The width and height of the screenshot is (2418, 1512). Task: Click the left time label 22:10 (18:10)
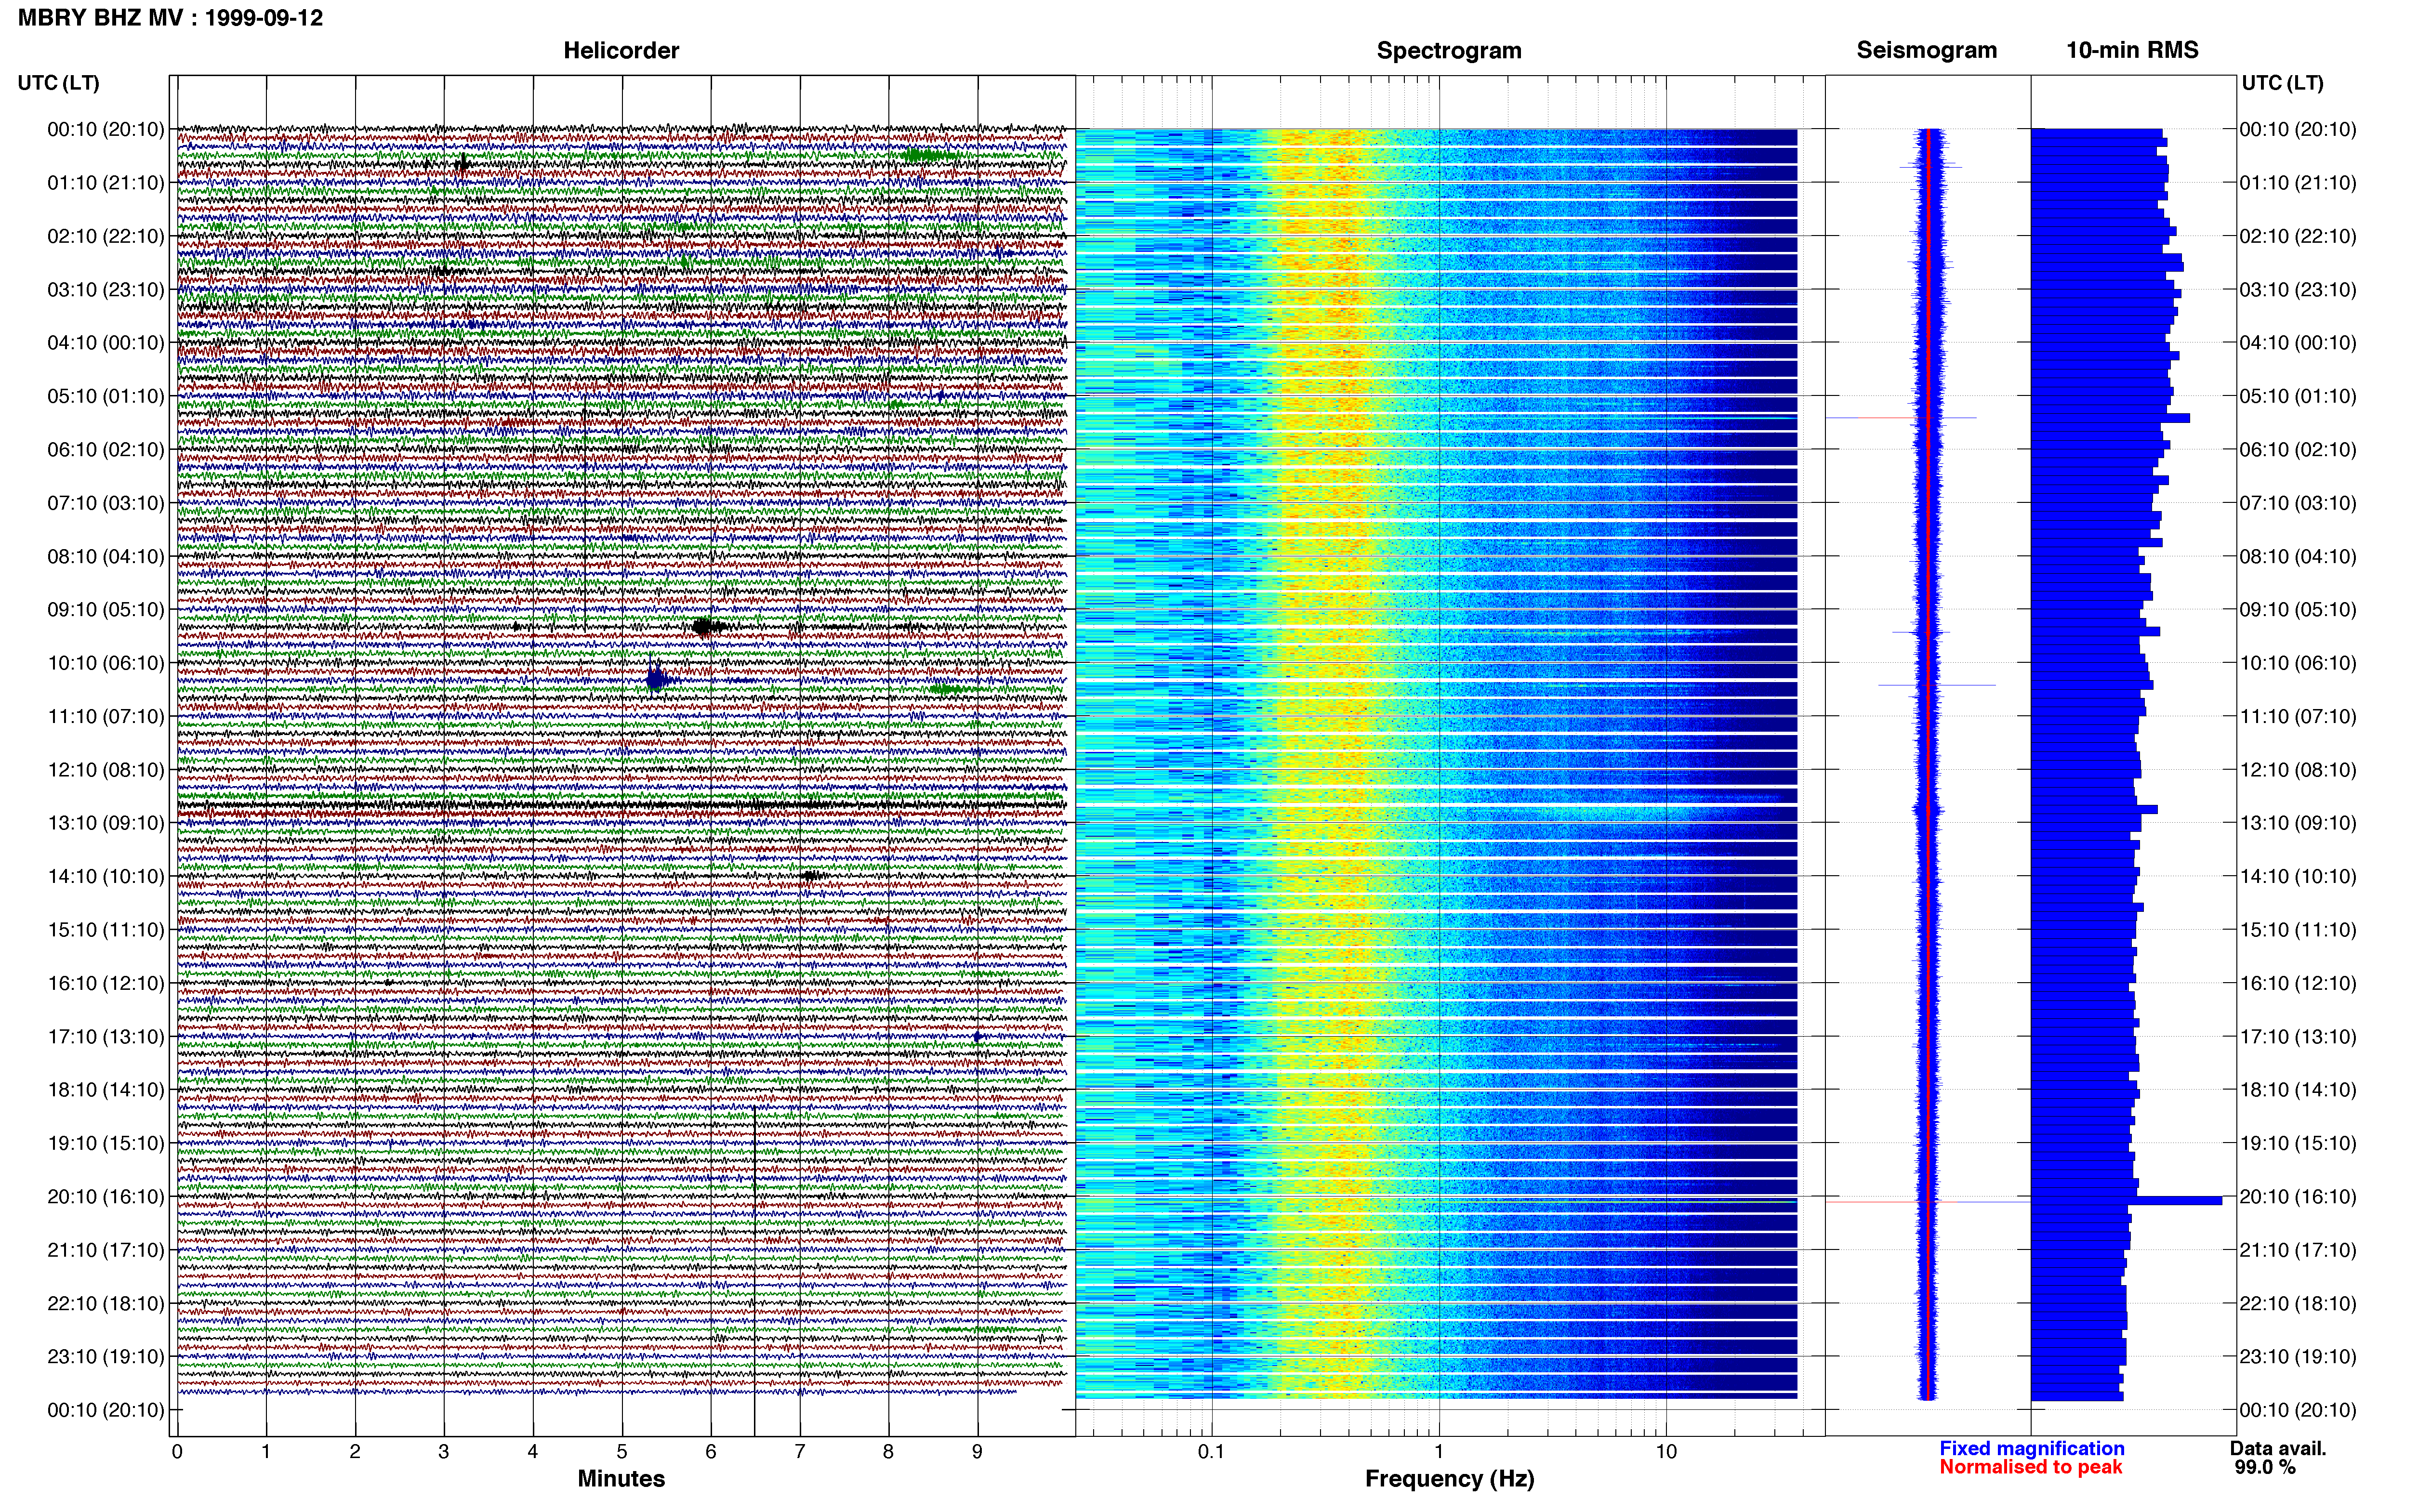[106, 1304]
